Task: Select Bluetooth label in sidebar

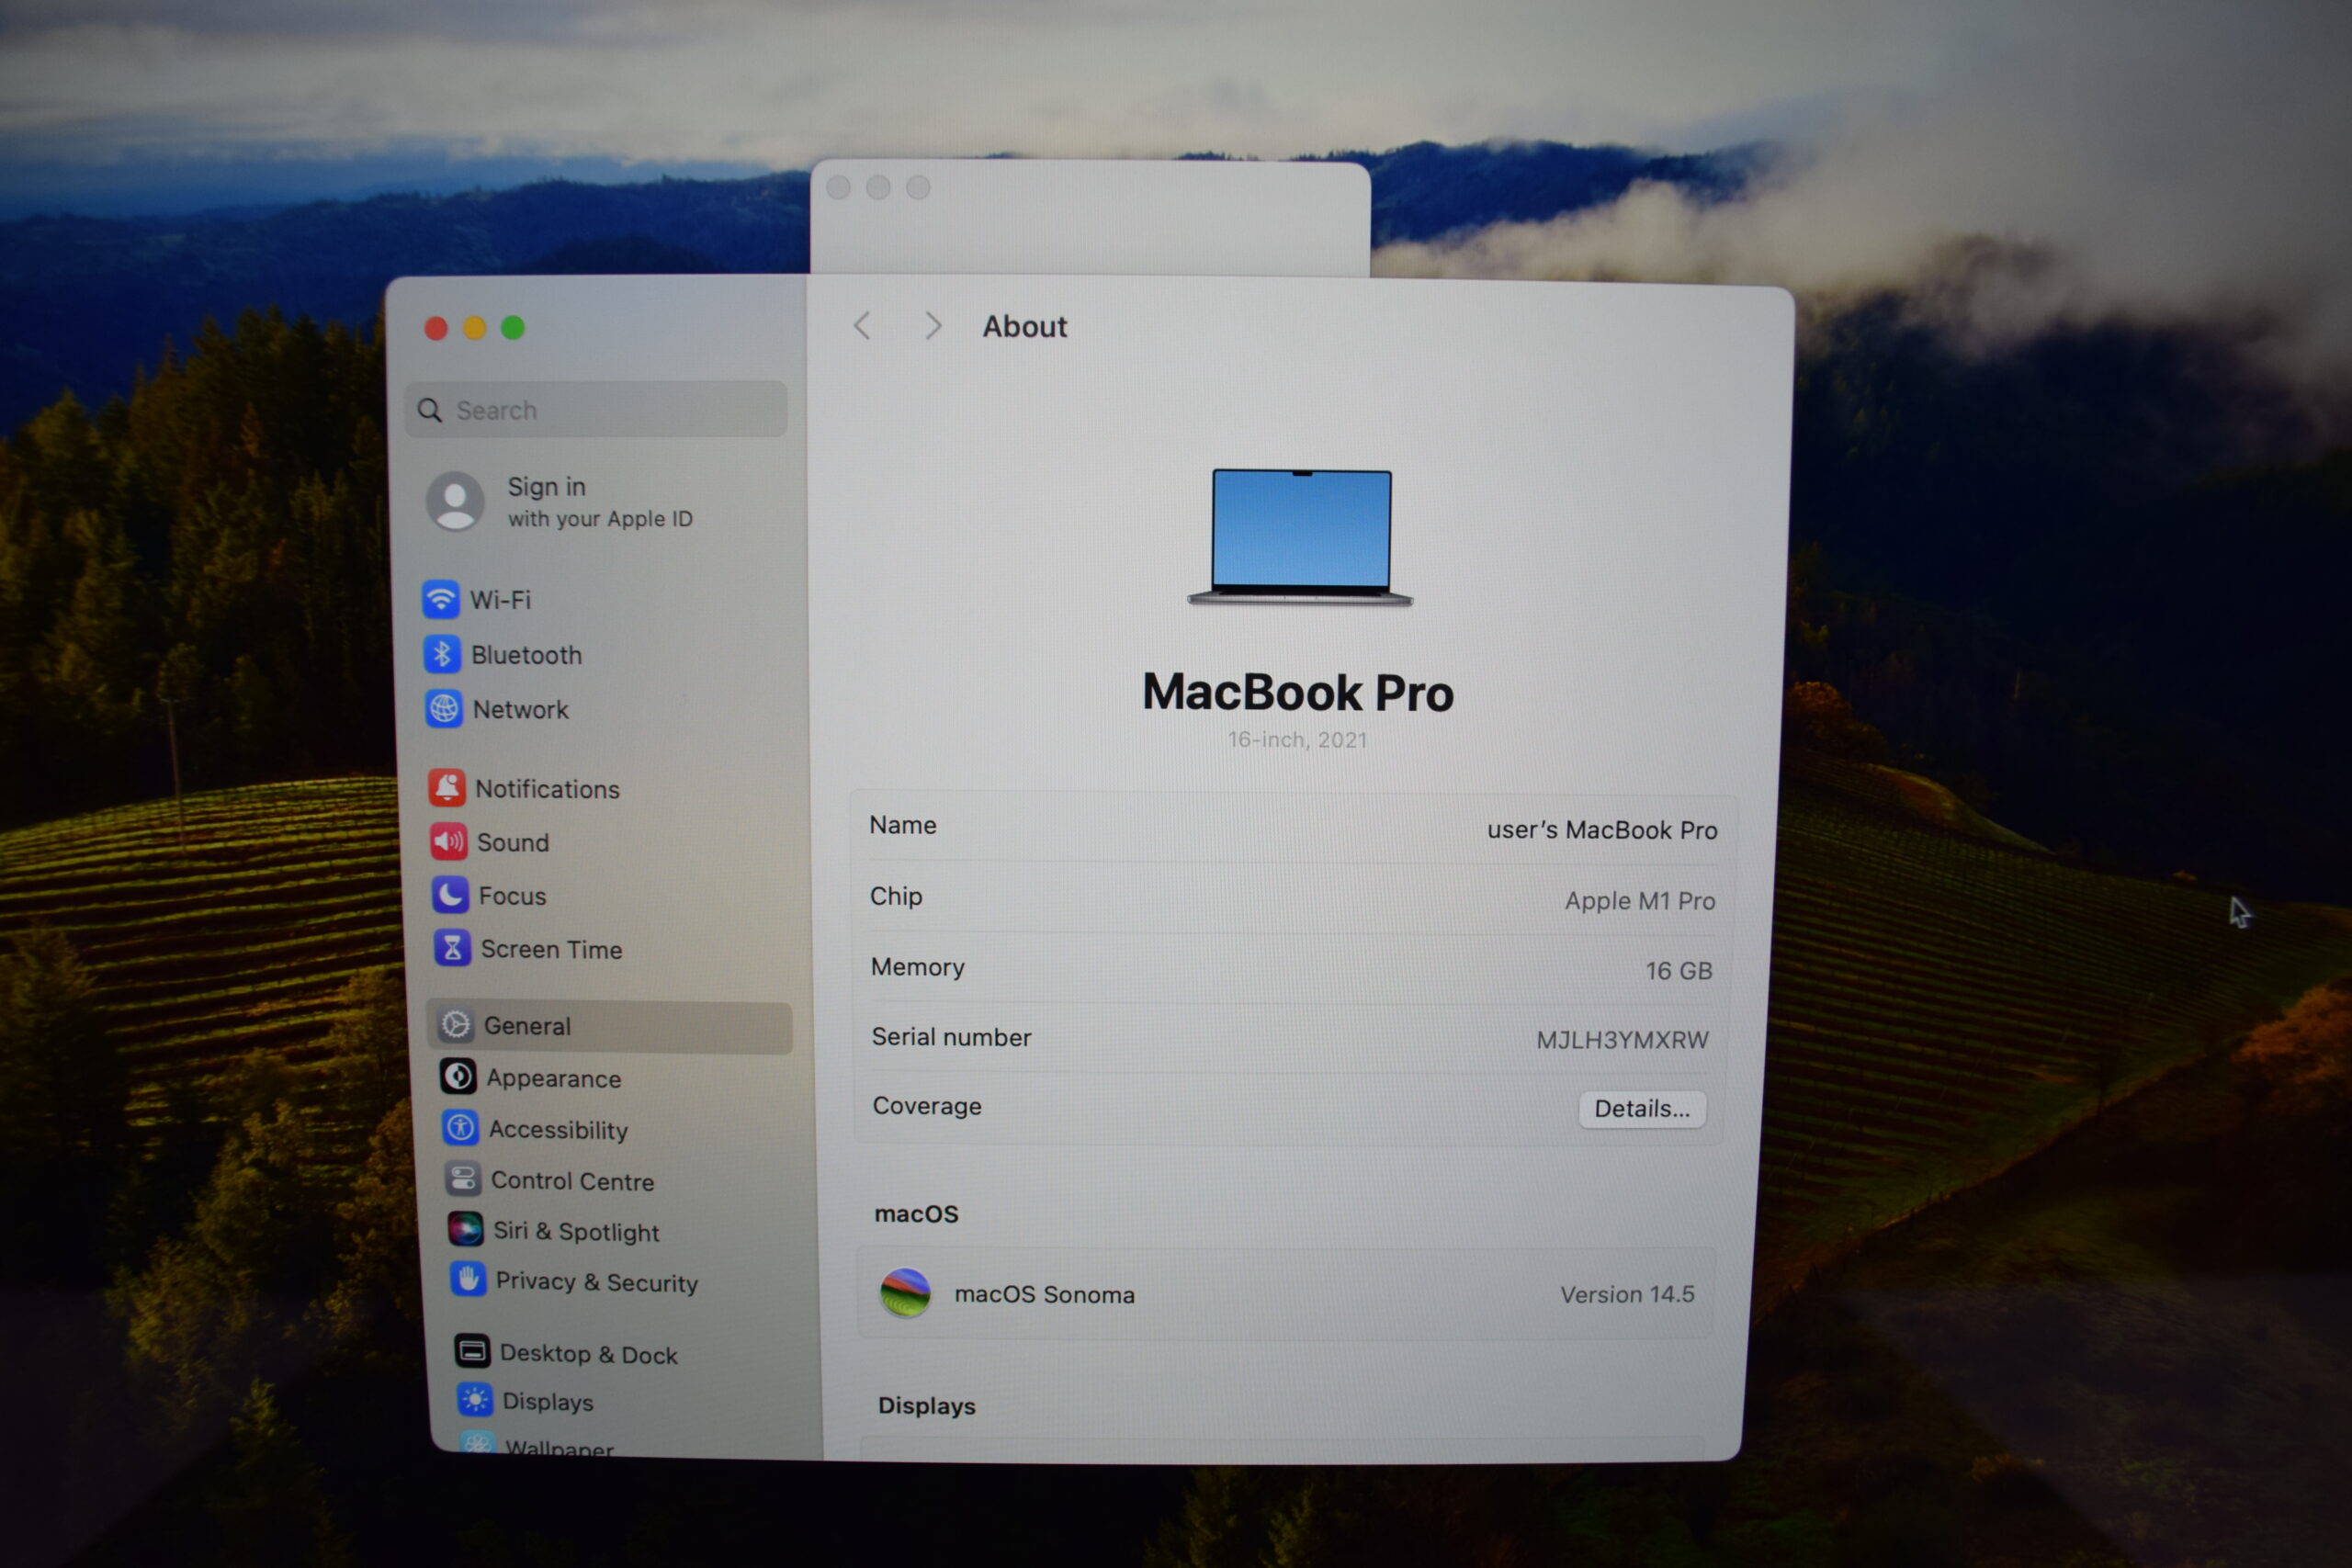Action: coord(527,655)
